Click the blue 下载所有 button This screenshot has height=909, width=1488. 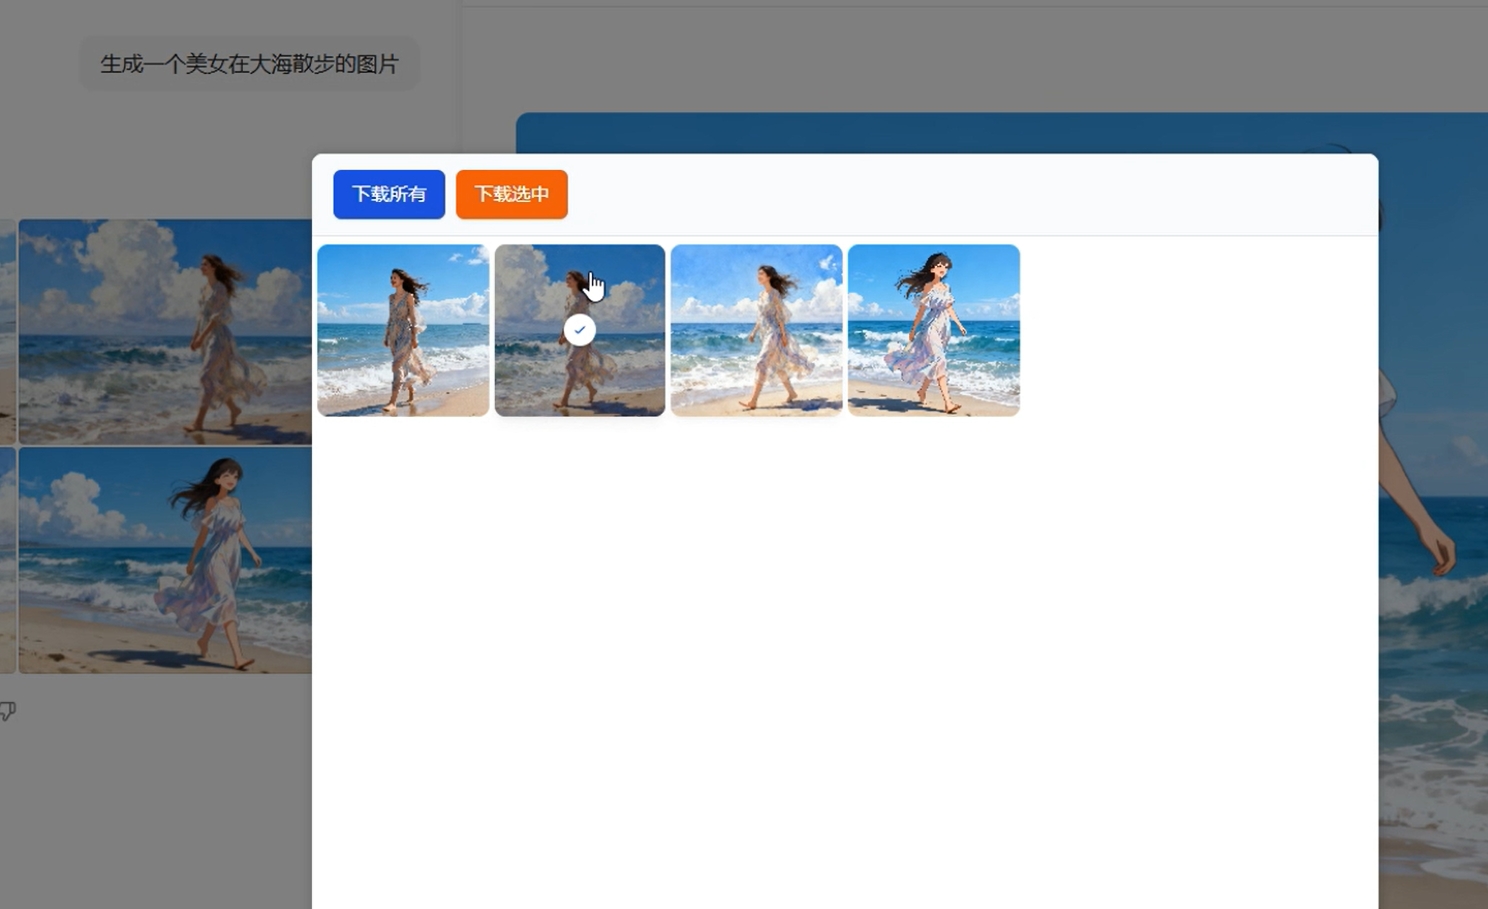coord(389,194)
